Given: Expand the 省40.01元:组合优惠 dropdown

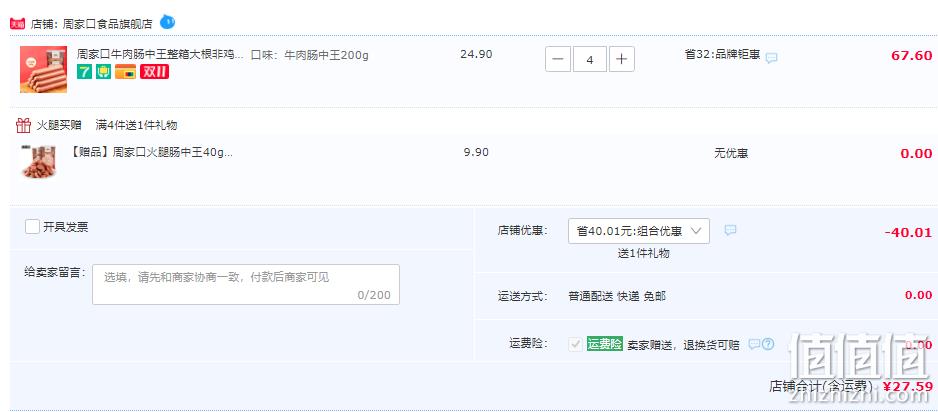Looking at the screenshot, I should [639, 231].
